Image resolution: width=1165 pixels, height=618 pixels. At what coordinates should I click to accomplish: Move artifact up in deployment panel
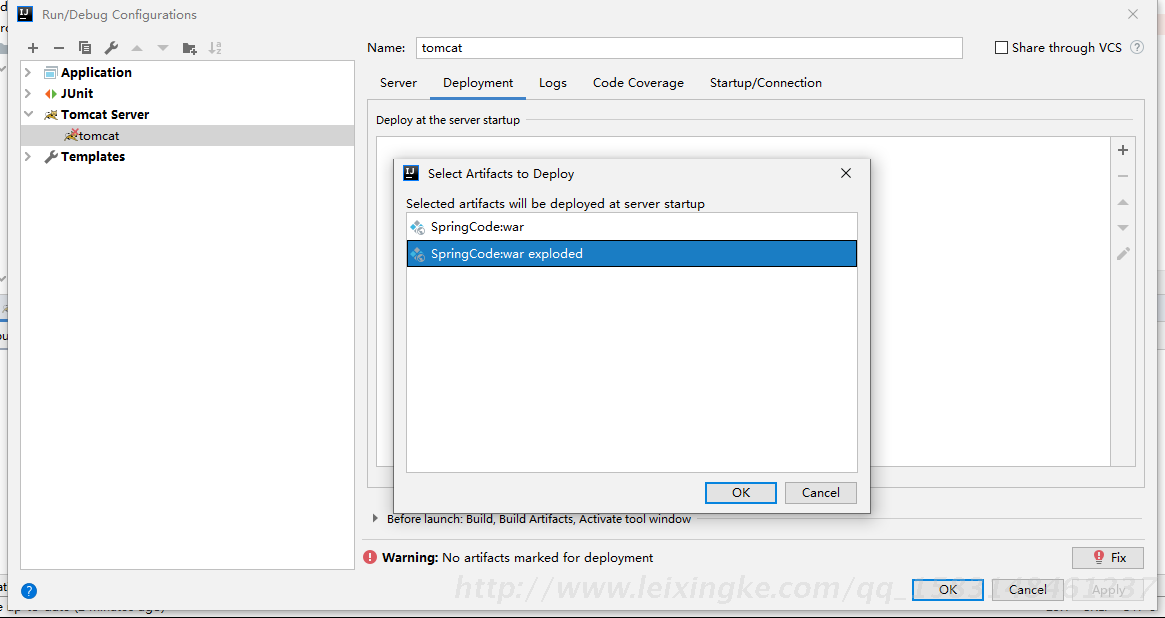(1123, 202)
